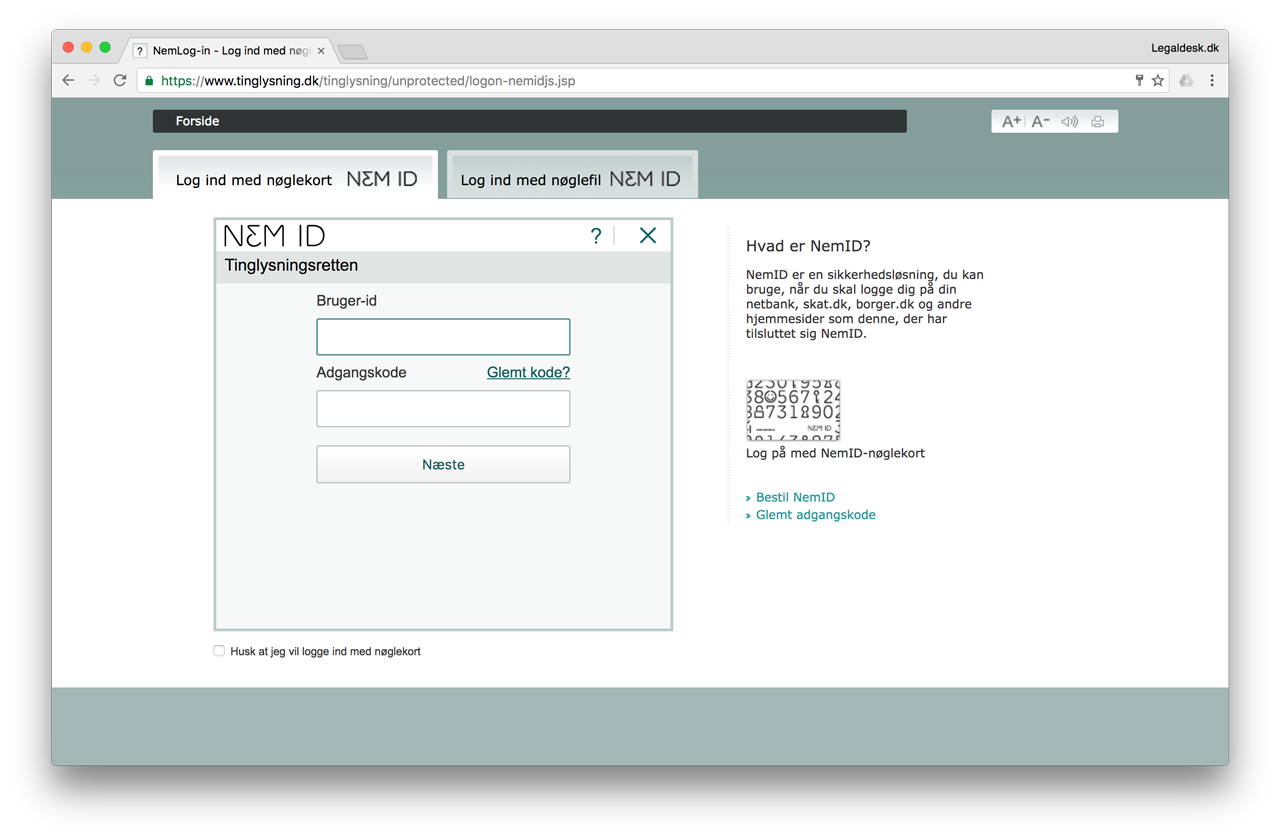The width and height of the screenshot is (1280, 839).
Task: Focus the Adgangskode password field
Action: coord(443,409)
